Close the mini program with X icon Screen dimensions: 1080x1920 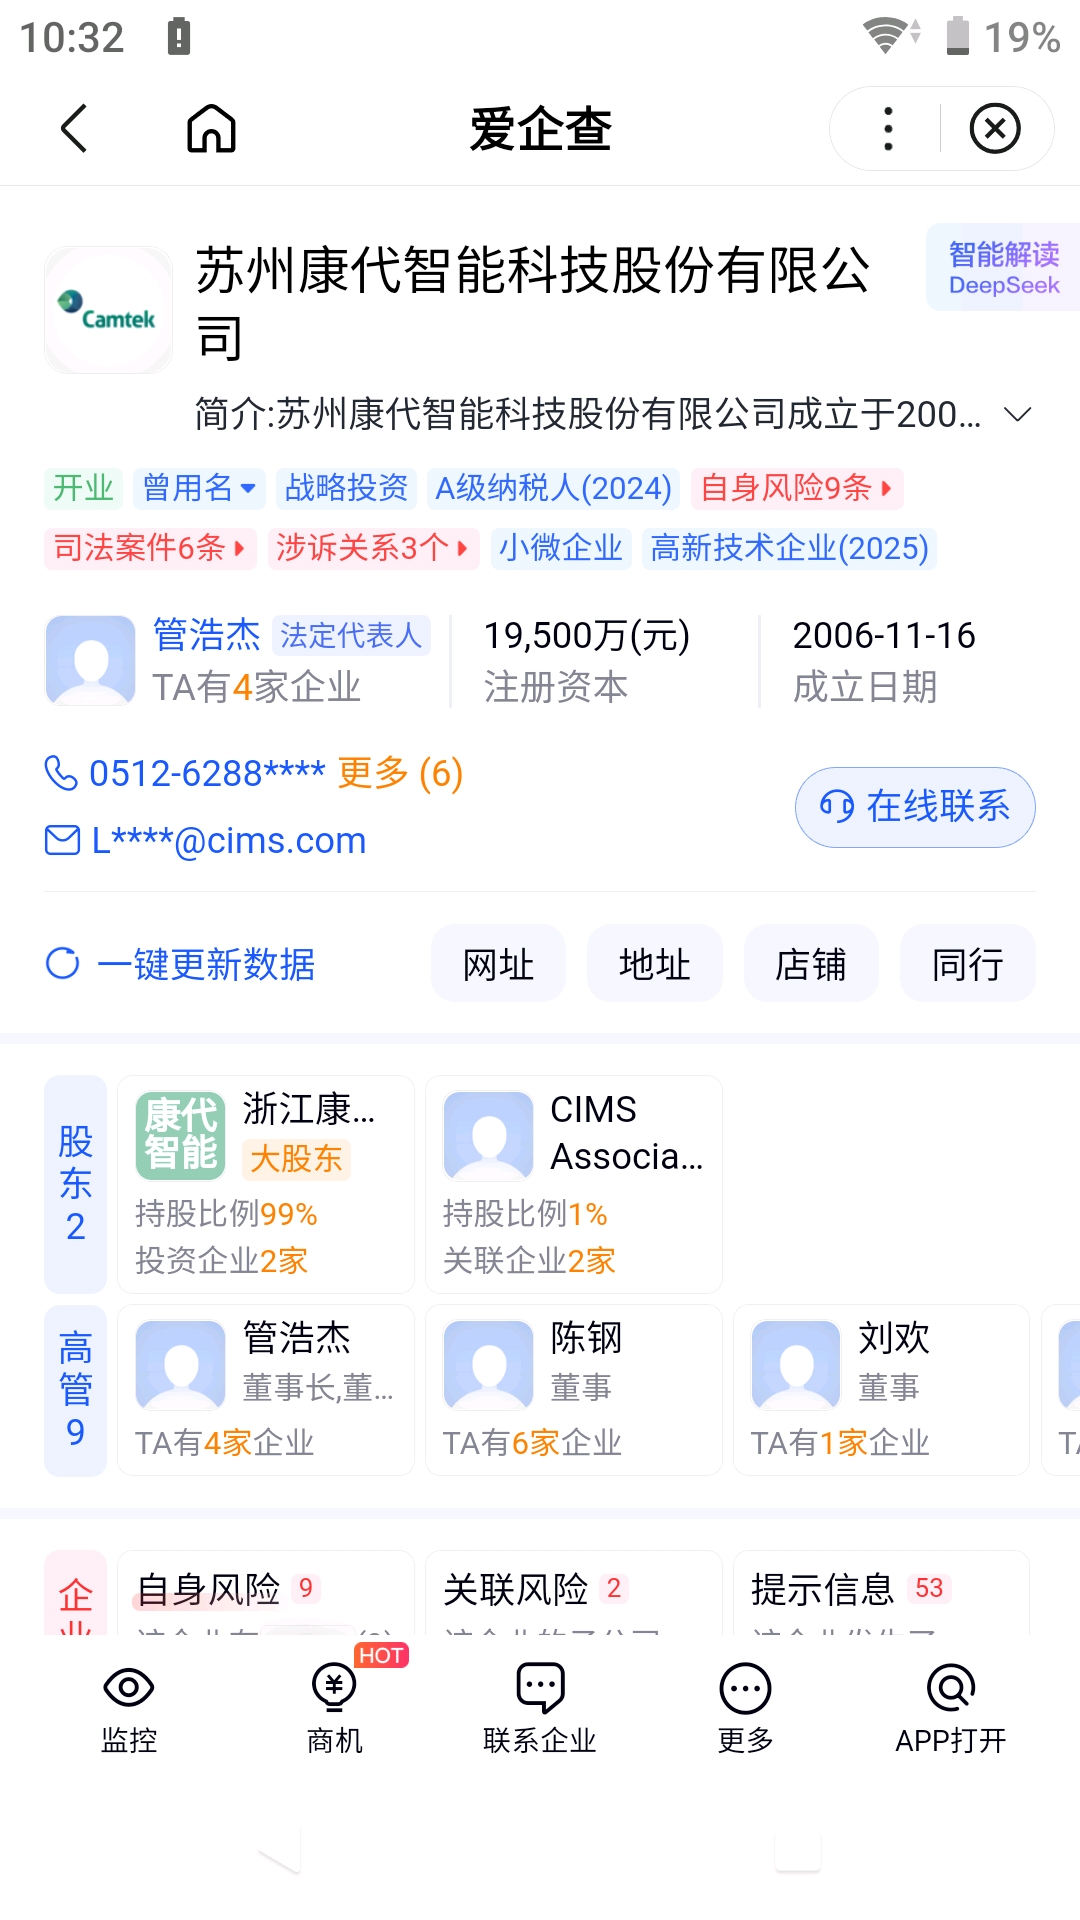click(x=995, y=128)
